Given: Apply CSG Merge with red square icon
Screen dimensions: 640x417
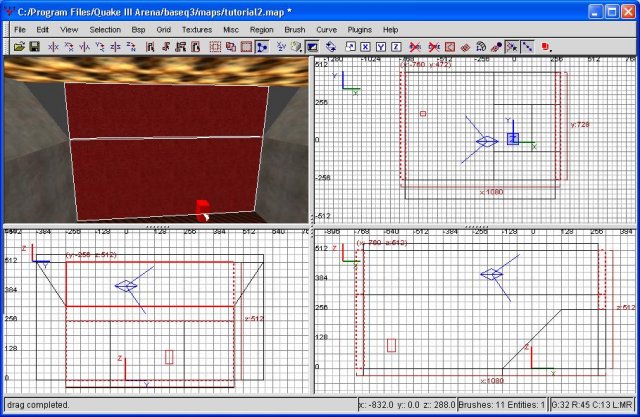Looking at the screenshot, I should point(246,47).
